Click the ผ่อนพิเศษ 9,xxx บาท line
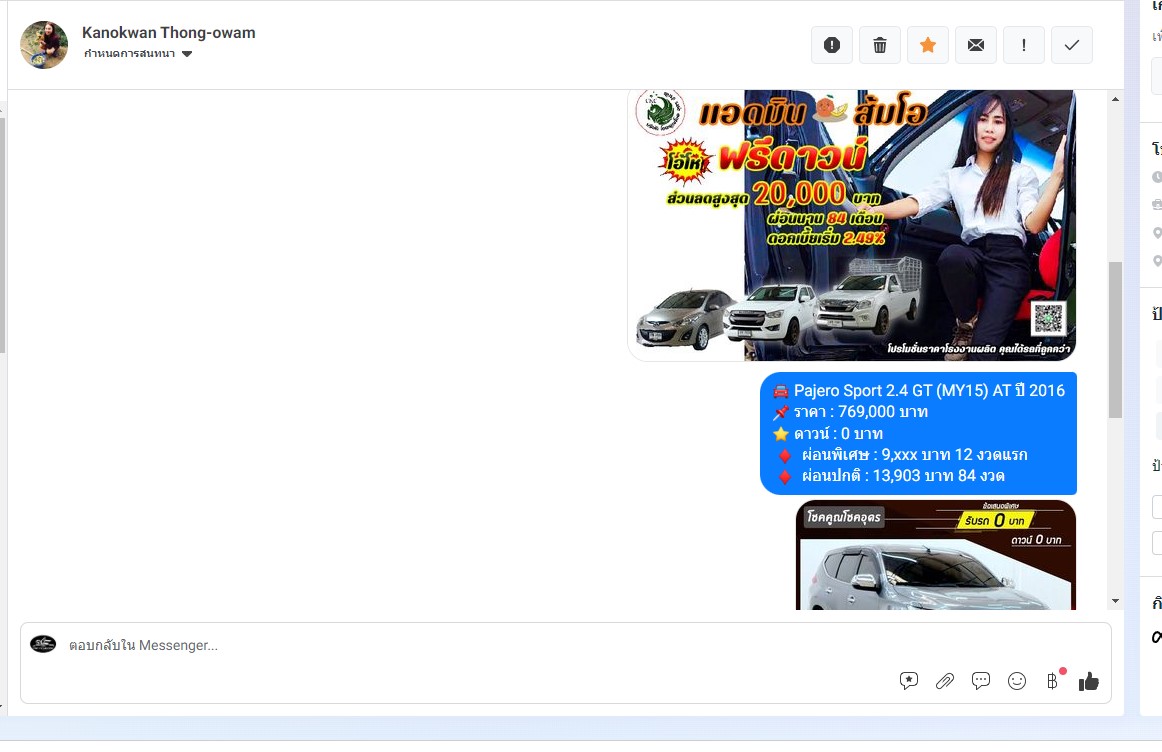This screenshot has height=752, width=1162. 903,455
